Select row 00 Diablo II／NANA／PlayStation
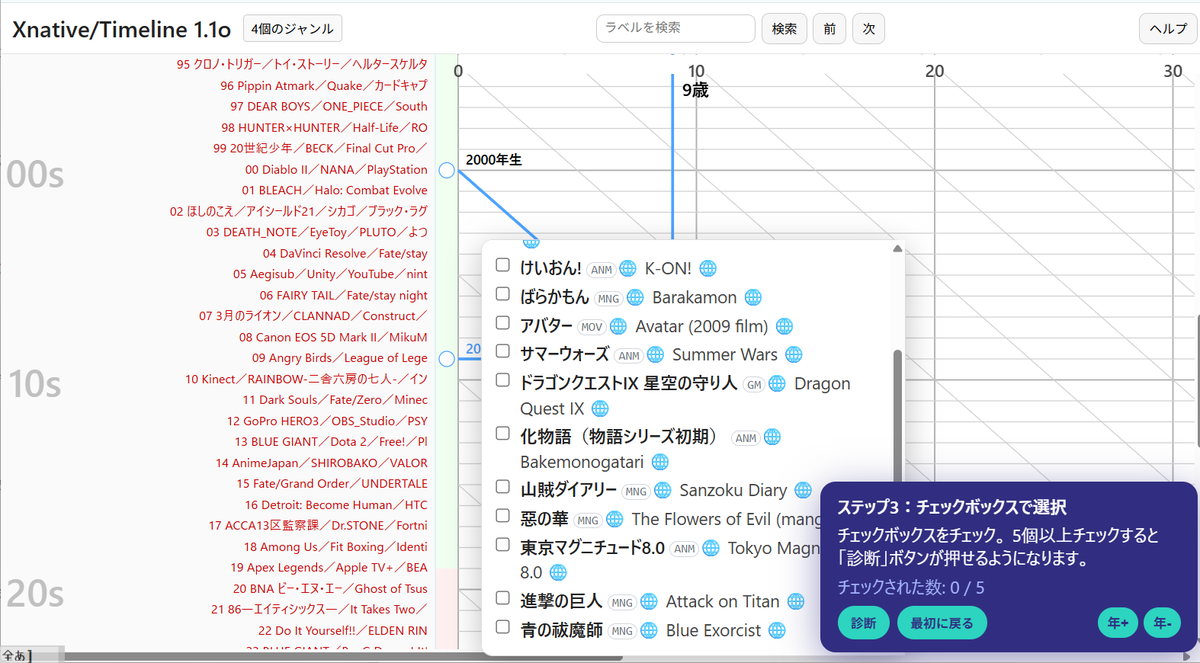Viewport: 1200px width, 663px height. (x=336, y=169)
